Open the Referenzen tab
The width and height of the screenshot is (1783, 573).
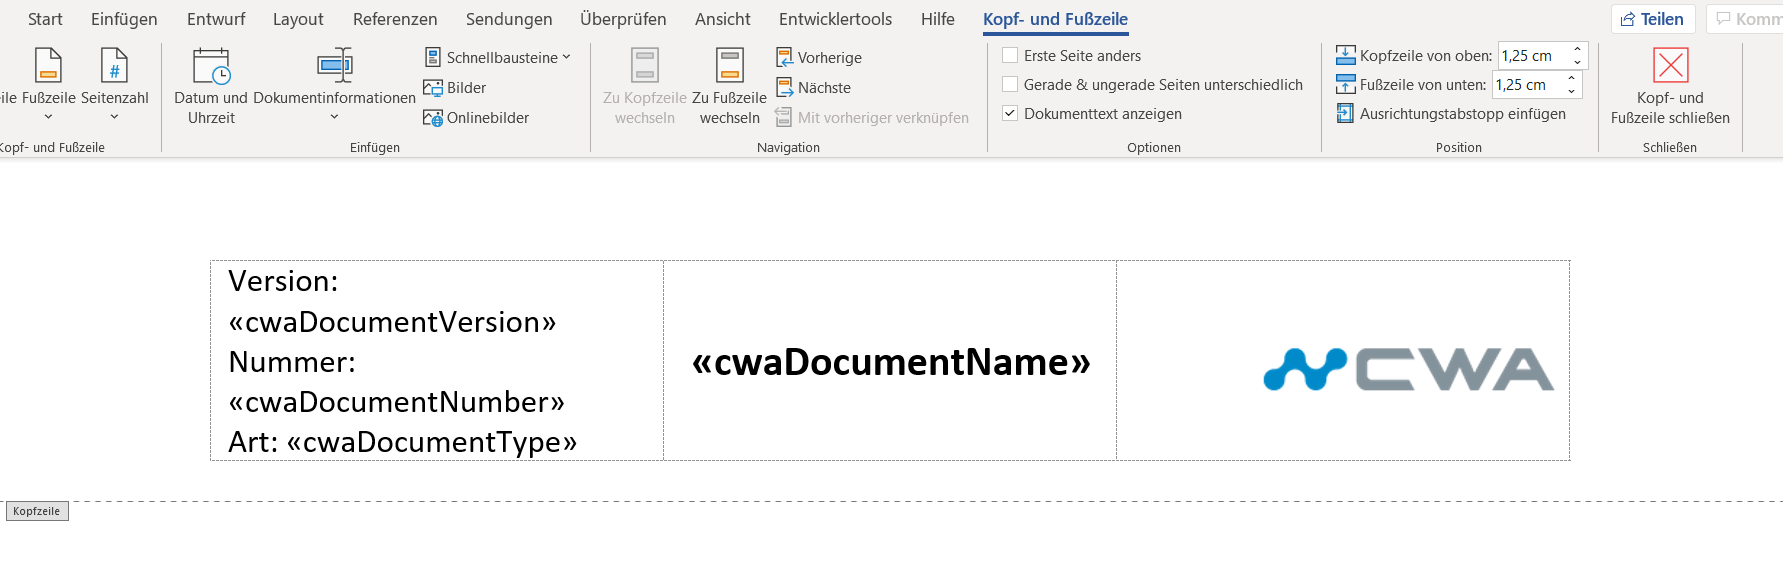pyautogui.click(x=395, y=19)
